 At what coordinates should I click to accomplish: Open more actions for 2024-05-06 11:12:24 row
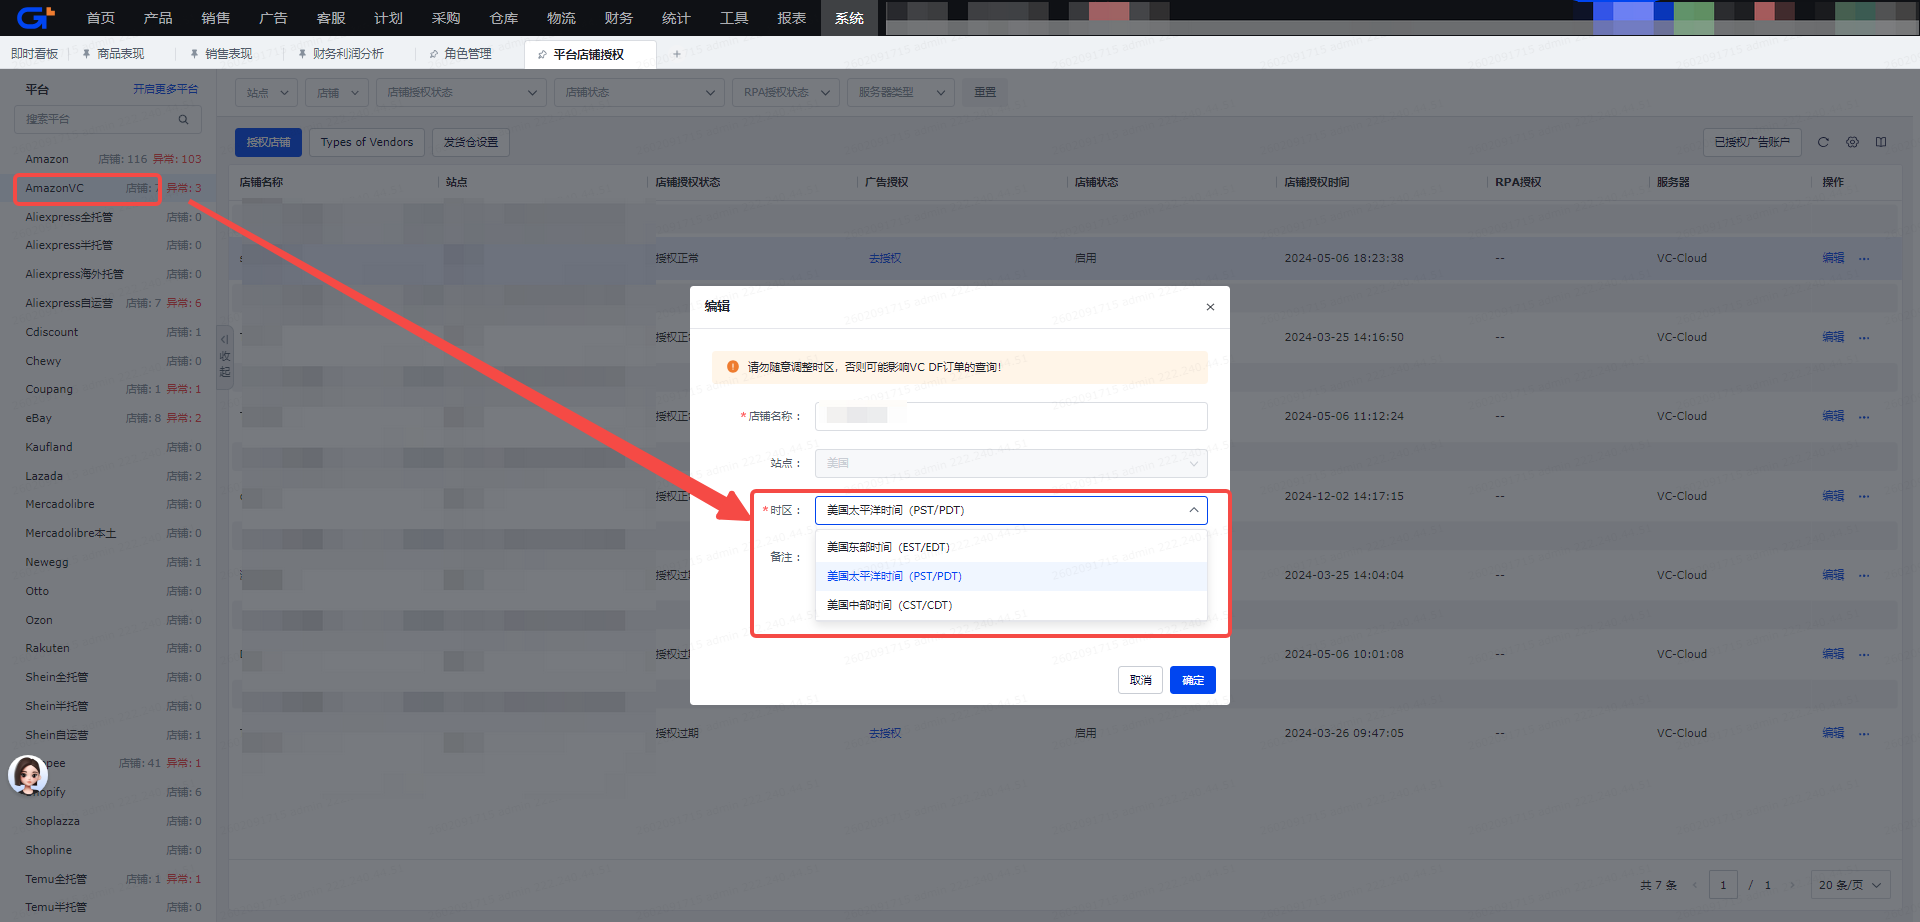click(x=1864, y=416)
